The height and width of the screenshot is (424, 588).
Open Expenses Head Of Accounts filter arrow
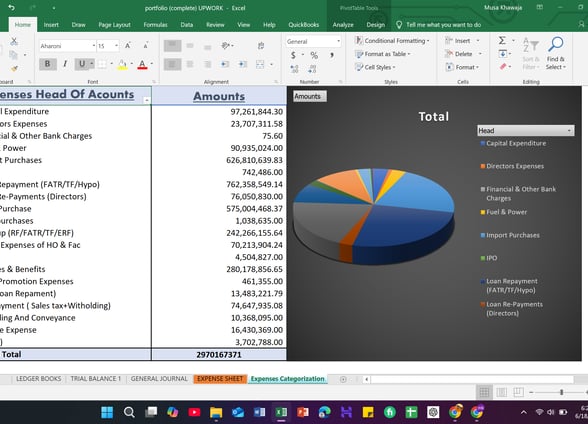click(147, 100)
